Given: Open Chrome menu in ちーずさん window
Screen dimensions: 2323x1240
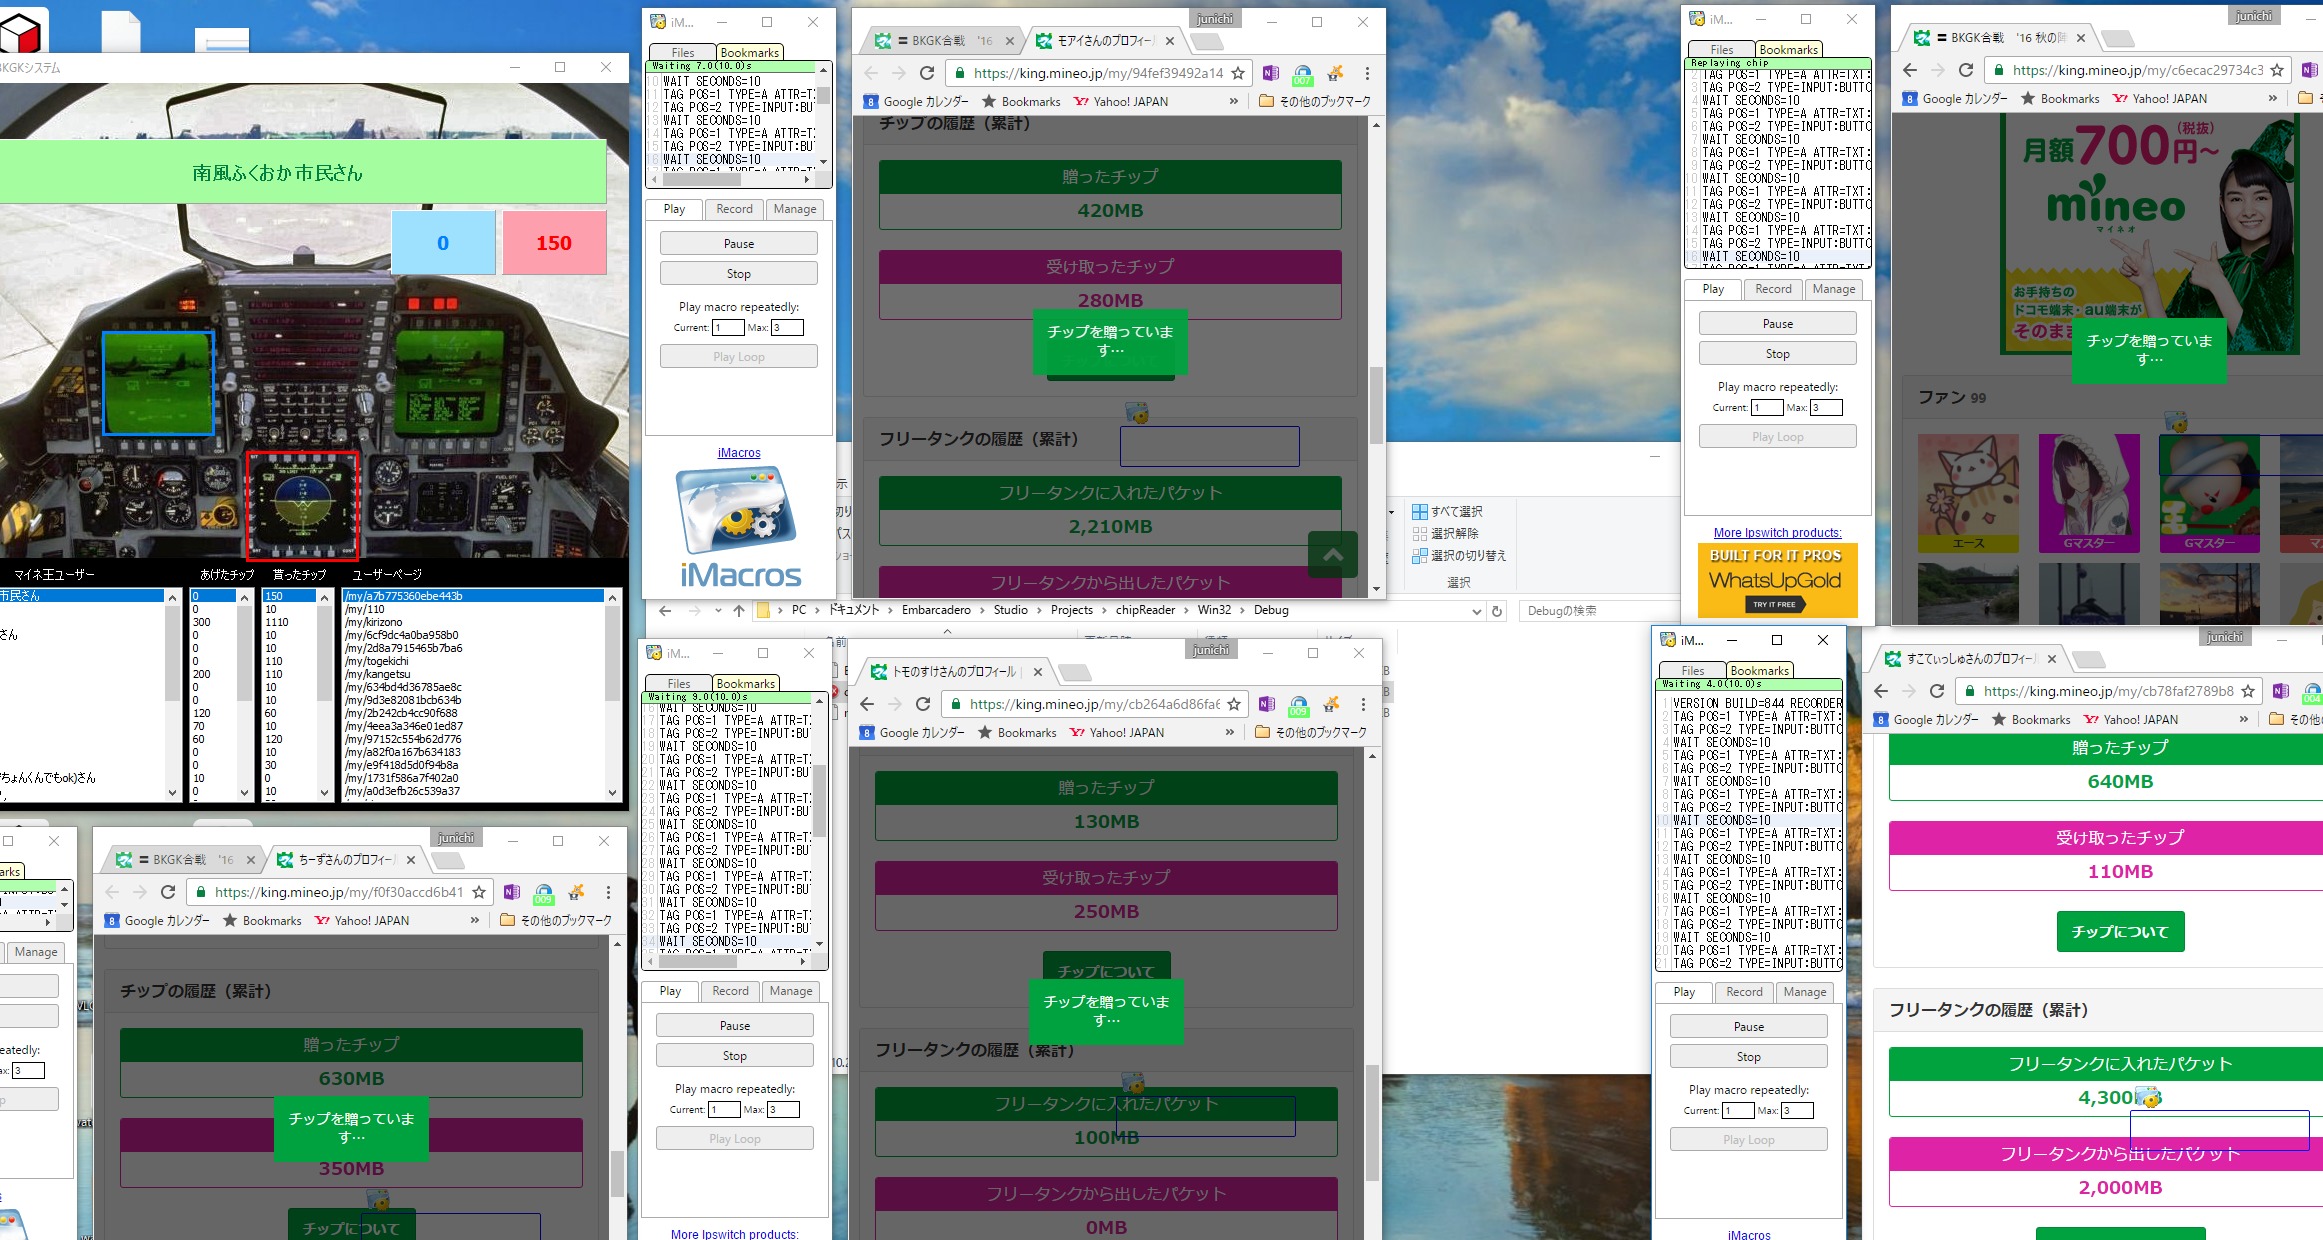Looking at the screenshot, I should (x=608, y=892).
